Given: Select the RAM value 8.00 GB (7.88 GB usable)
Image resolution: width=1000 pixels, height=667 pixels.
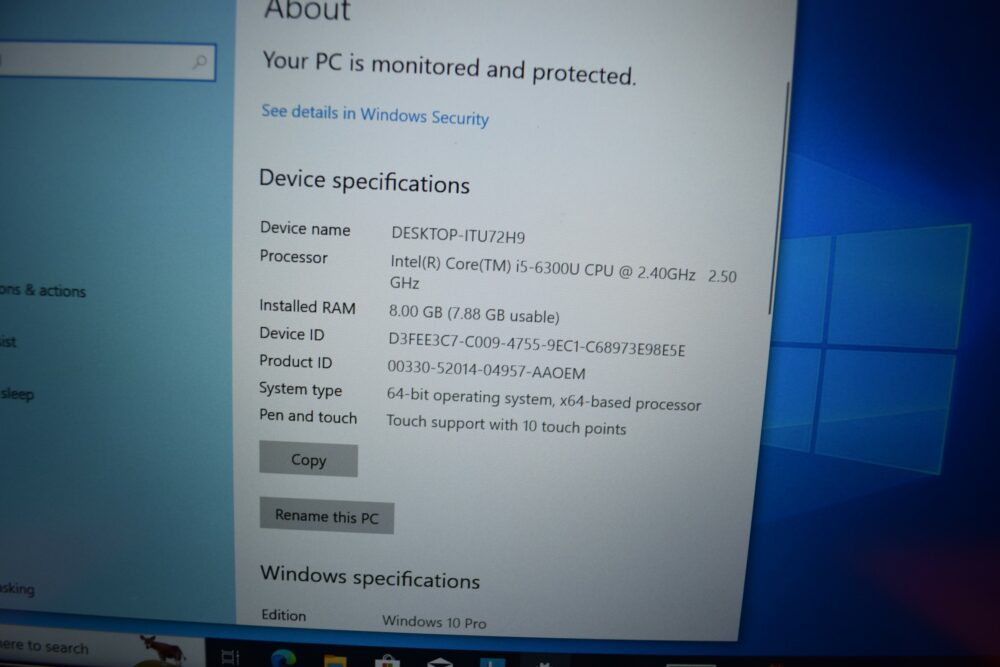Looking at the screenshot, I should pyautogui.click(x=474, y=314).
